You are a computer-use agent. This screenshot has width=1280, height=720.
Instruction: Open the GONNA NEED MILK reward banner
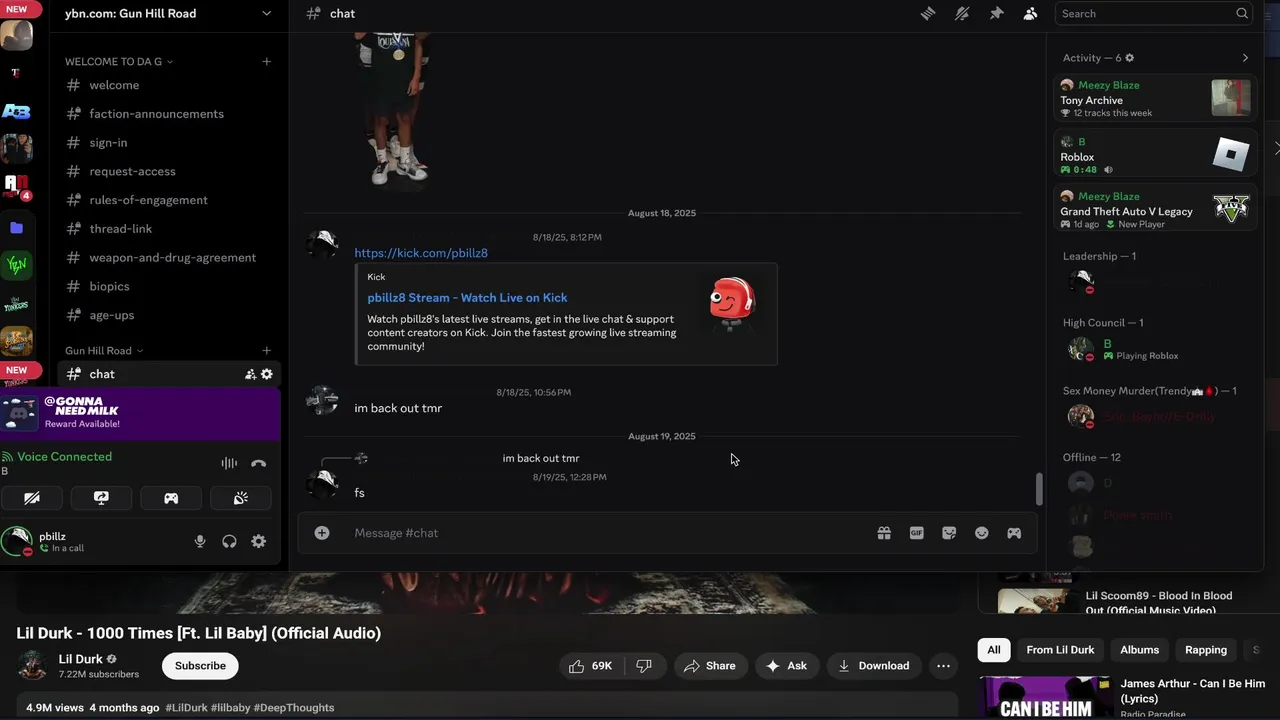[x=140, y=413]
